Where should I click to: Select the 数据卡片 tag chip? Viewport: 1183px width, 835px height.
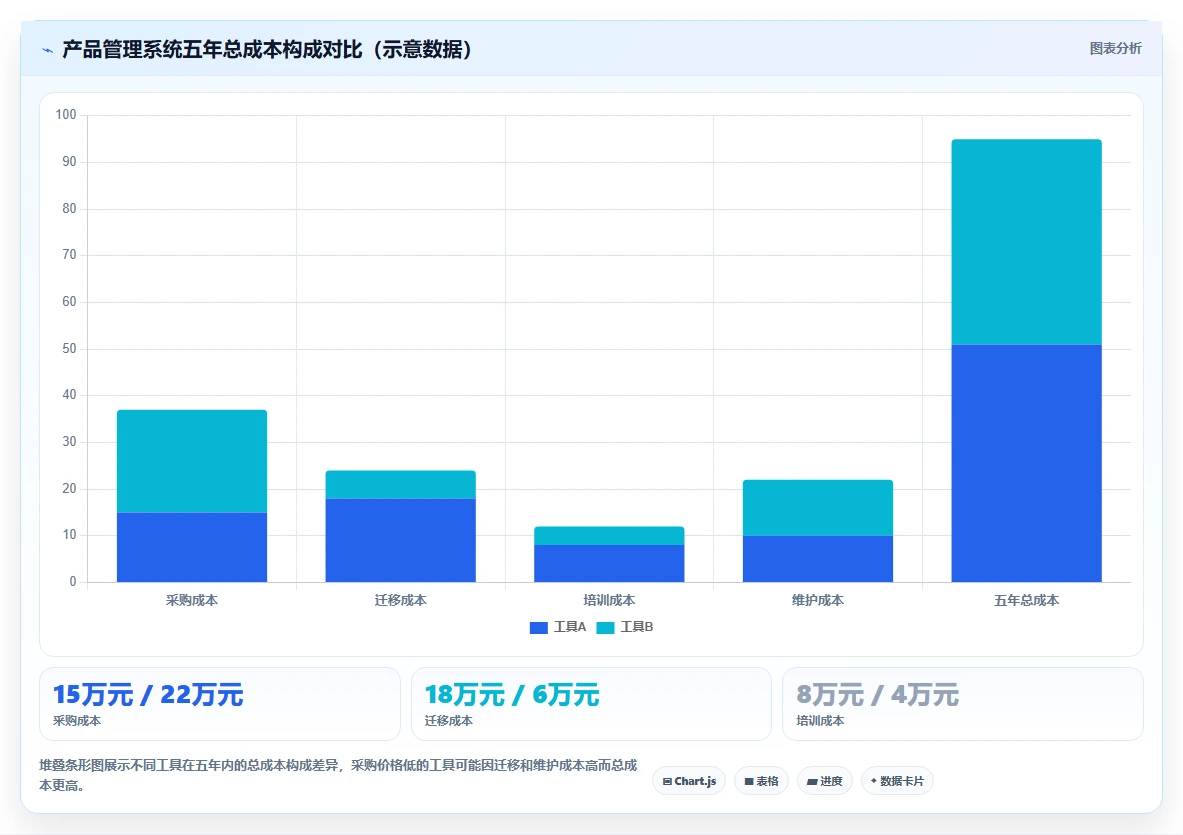[897, 781]
